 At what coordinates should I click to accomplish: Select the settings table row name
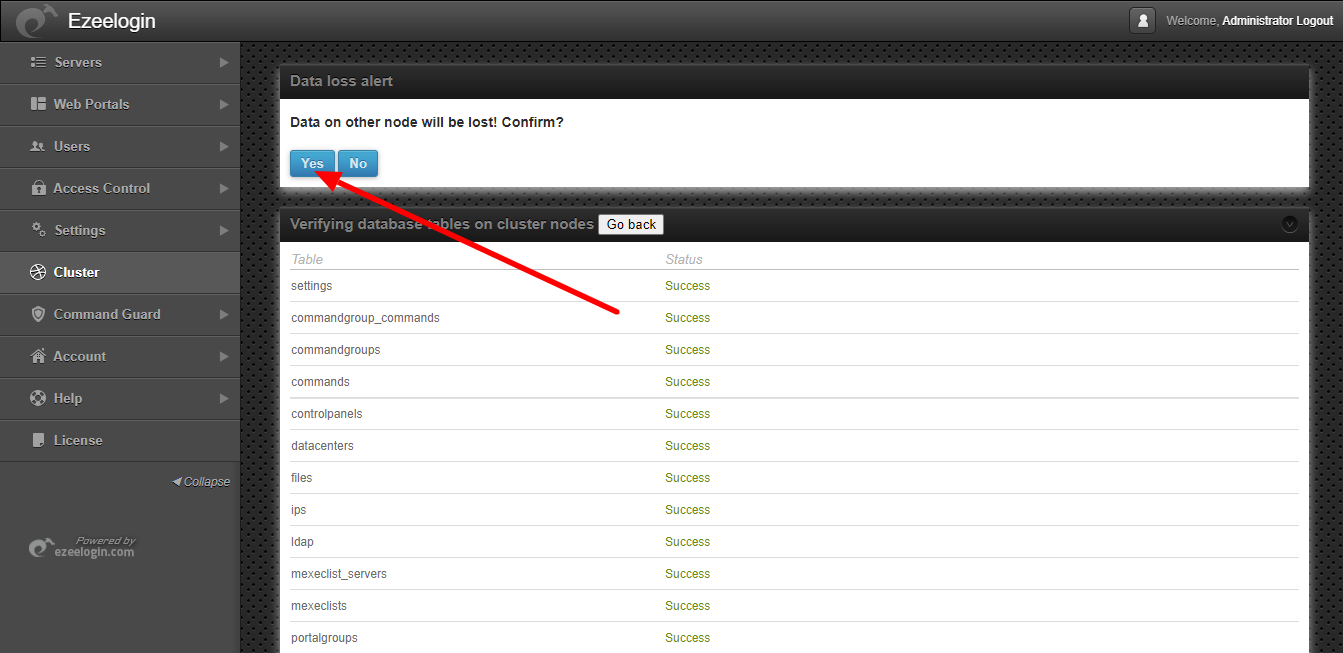[311, 286]
